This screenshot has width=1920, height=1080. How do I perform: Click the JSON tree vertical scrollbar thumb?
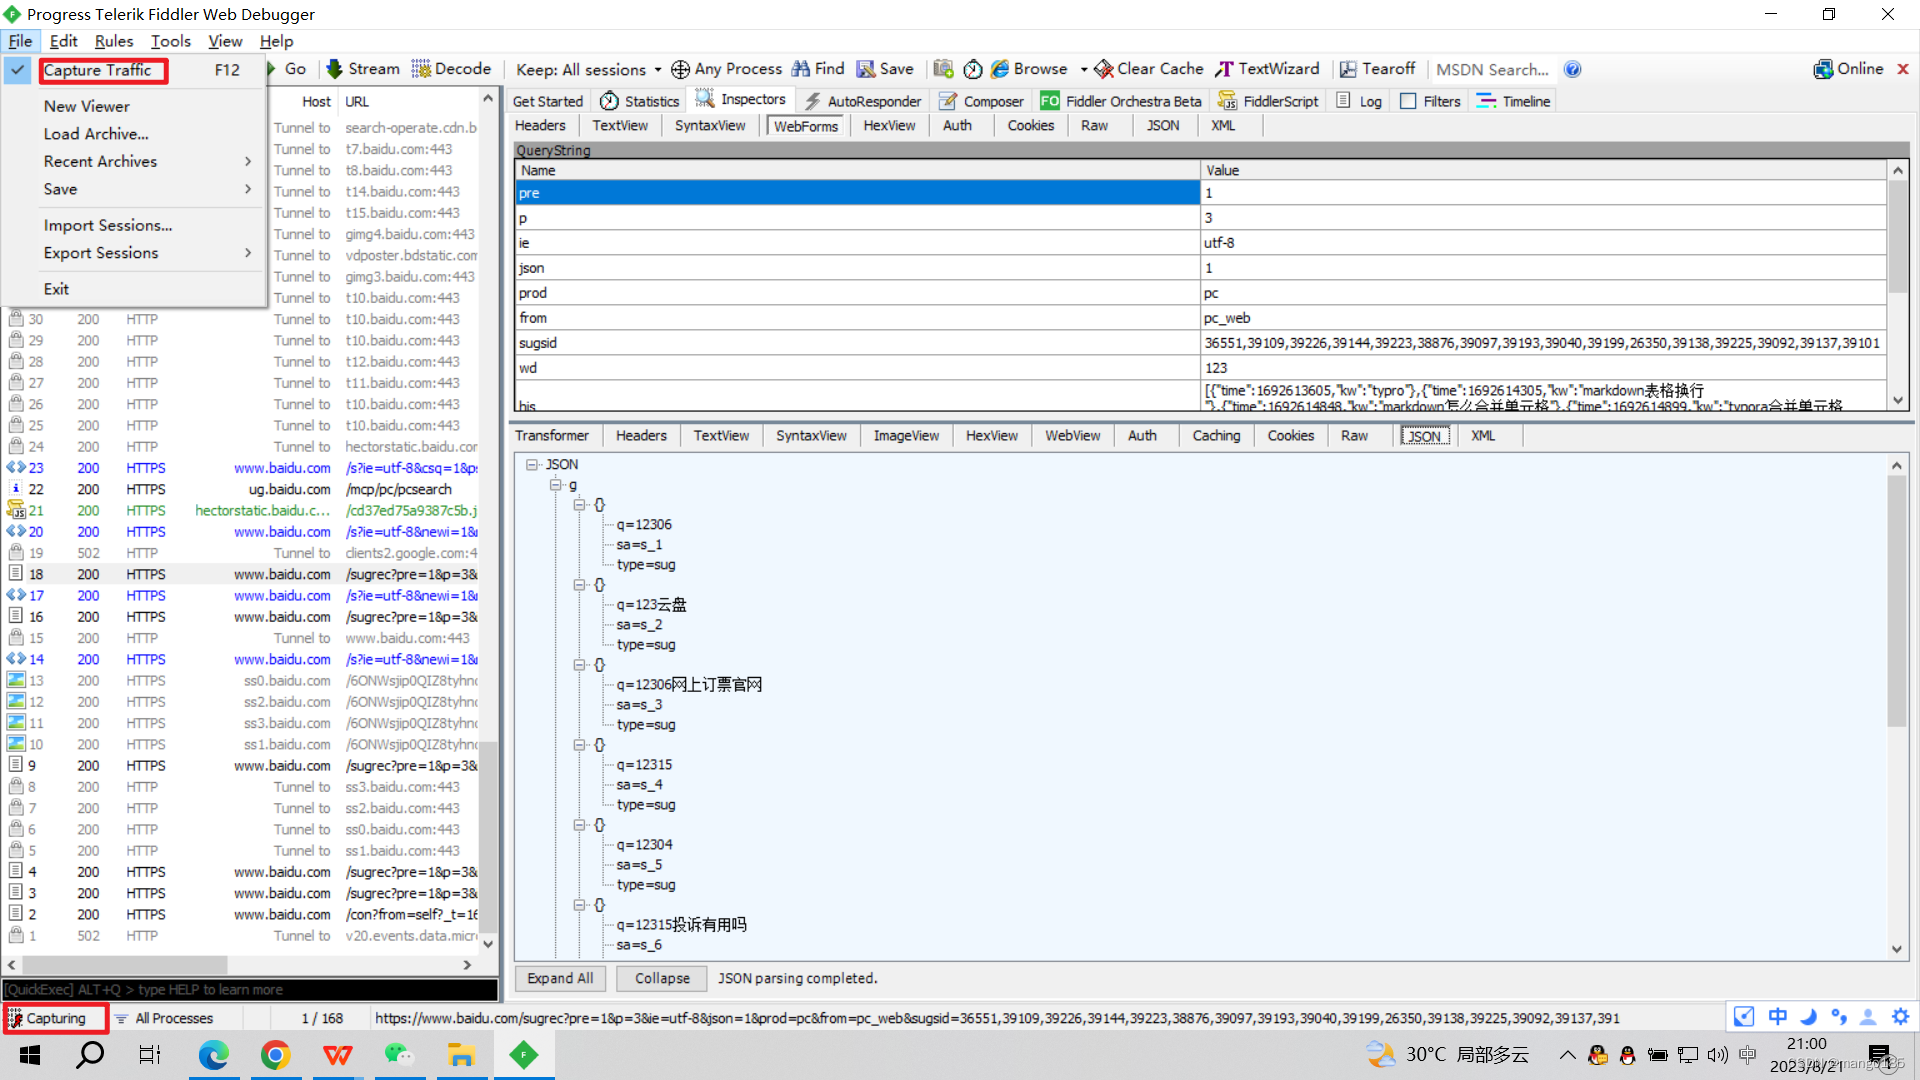[x=1897, y=600]
